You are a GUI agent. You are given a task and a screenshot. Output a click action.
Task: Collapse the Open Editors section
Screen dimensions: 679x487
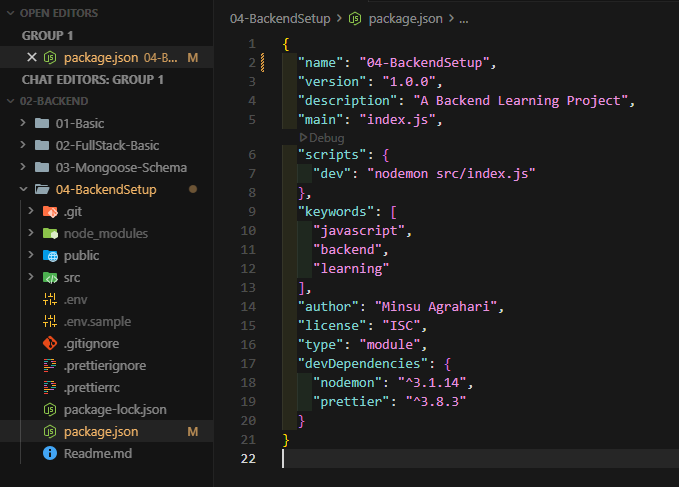coord(10,13)
